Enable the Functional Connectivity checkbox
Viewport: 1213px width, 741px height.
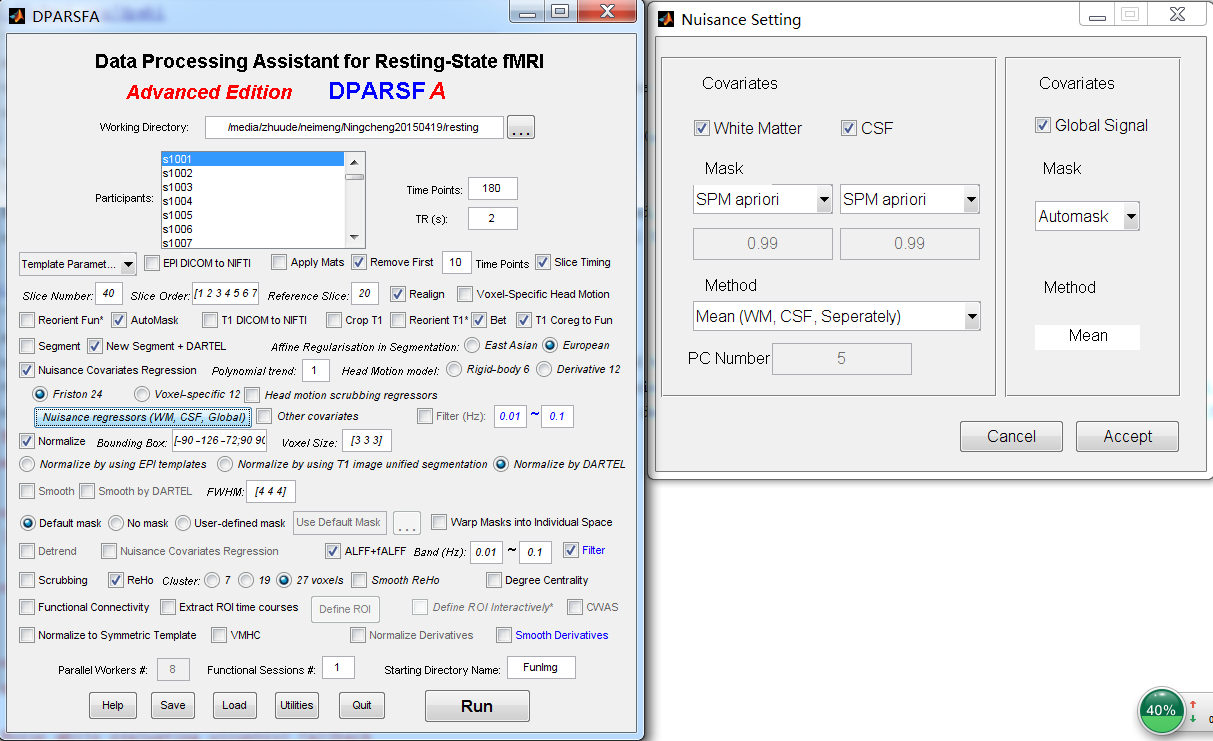pyautogui.click(x=27, y=607)
